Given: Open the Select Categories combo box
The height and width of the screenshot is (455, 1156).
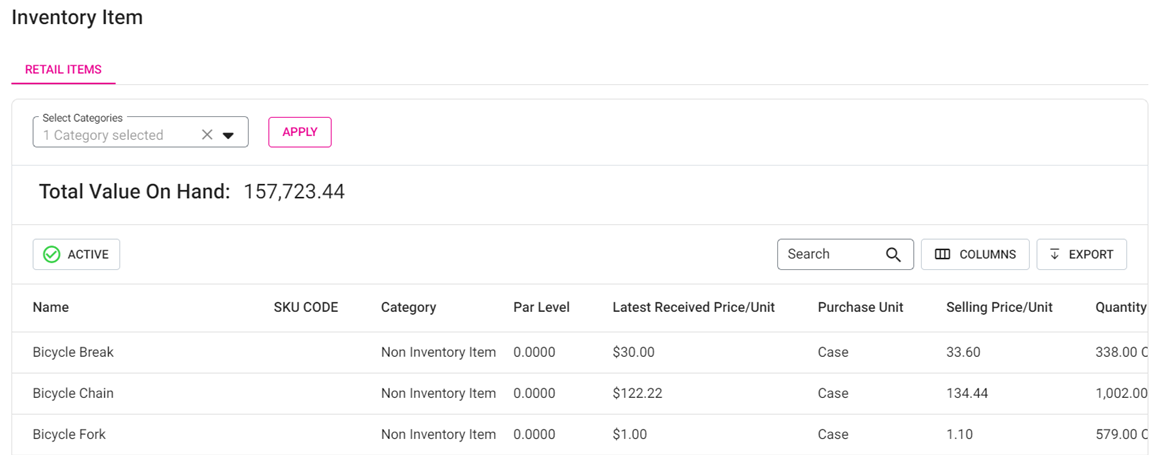Looking at the screenshot, I should 115,135.
